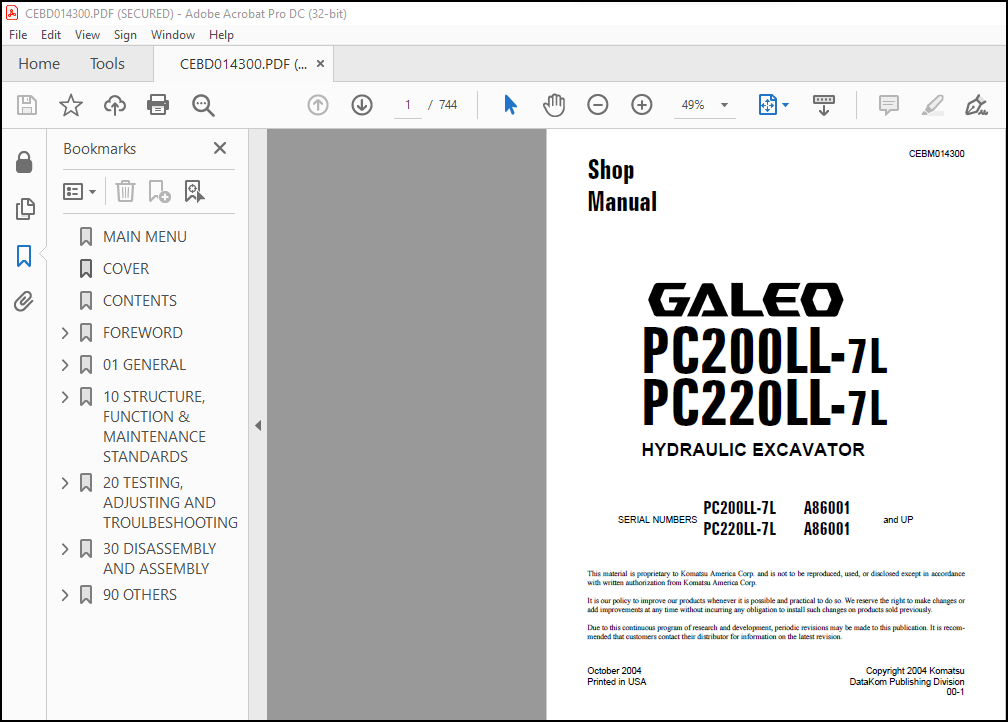Click the 744 total pages text
Viewport: 1008px width, 722px height.
(x=448, y=105)
